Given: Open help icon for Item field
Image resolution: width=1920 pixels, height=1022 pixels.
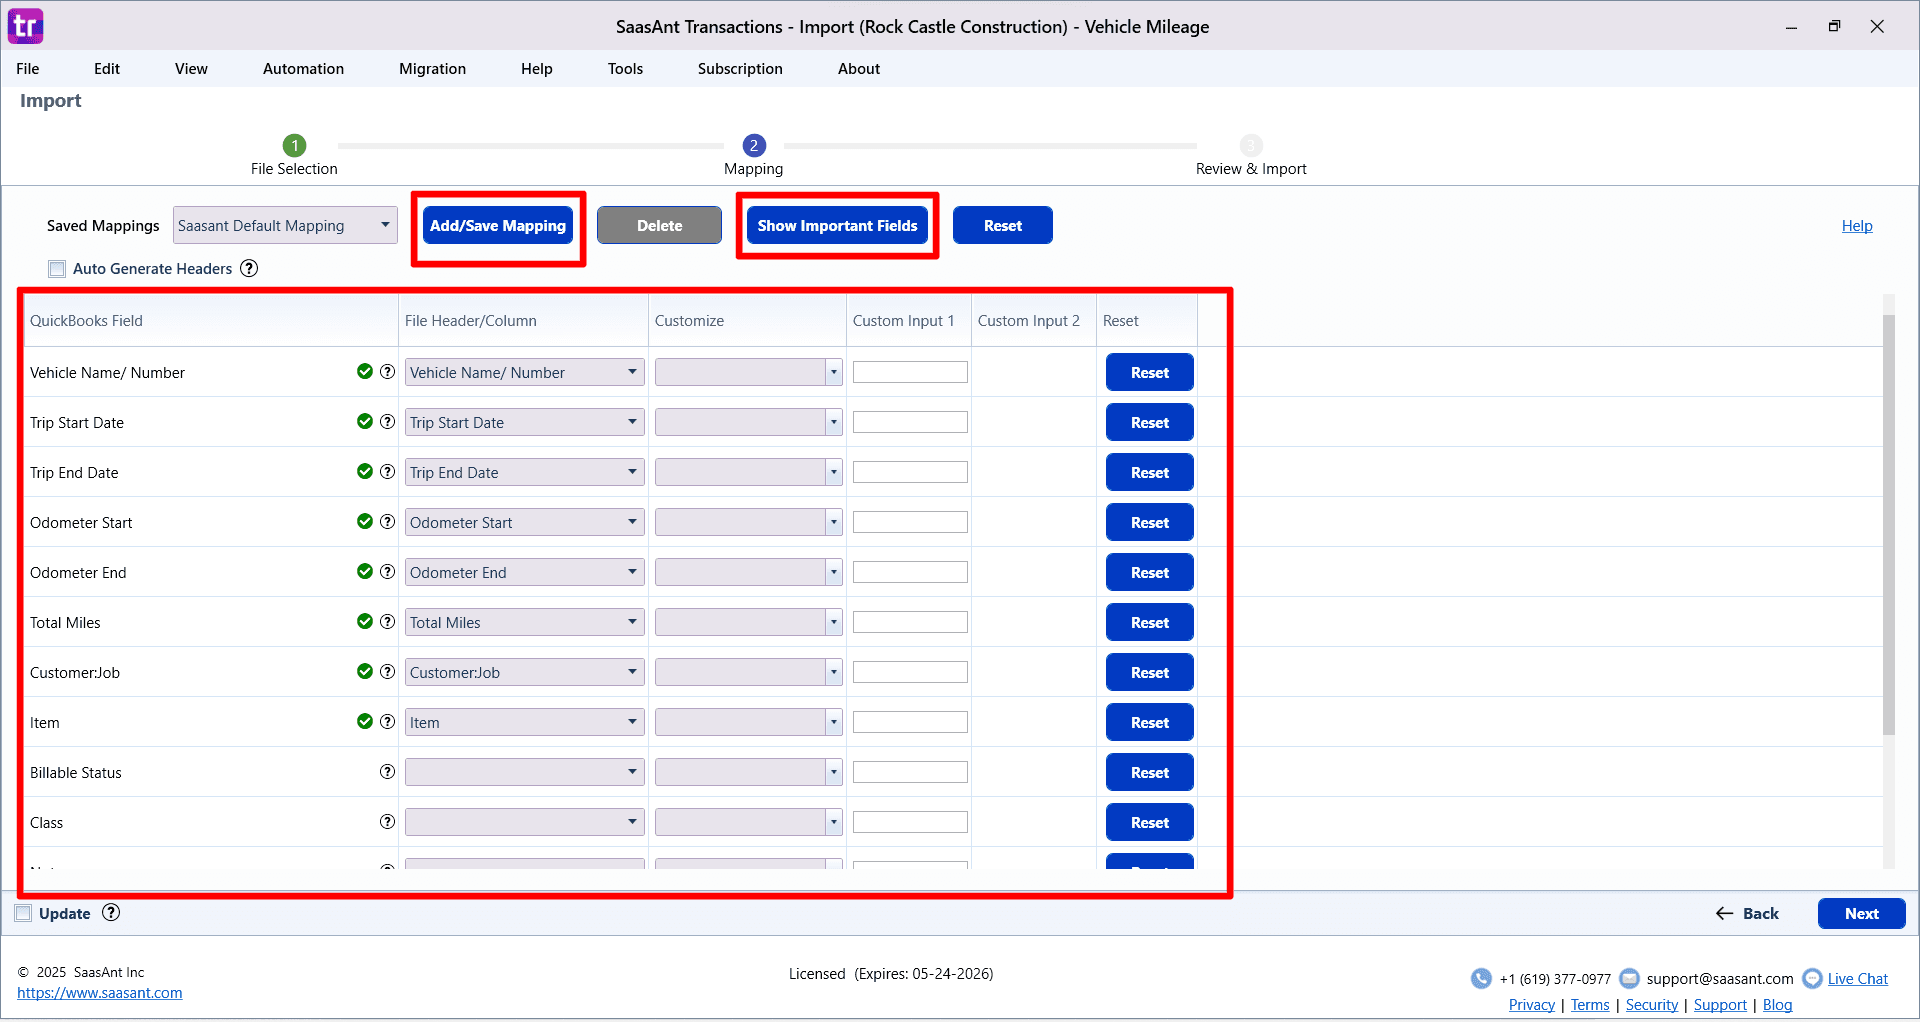Looking at the screenshot, I should click(x=387, y=722).
